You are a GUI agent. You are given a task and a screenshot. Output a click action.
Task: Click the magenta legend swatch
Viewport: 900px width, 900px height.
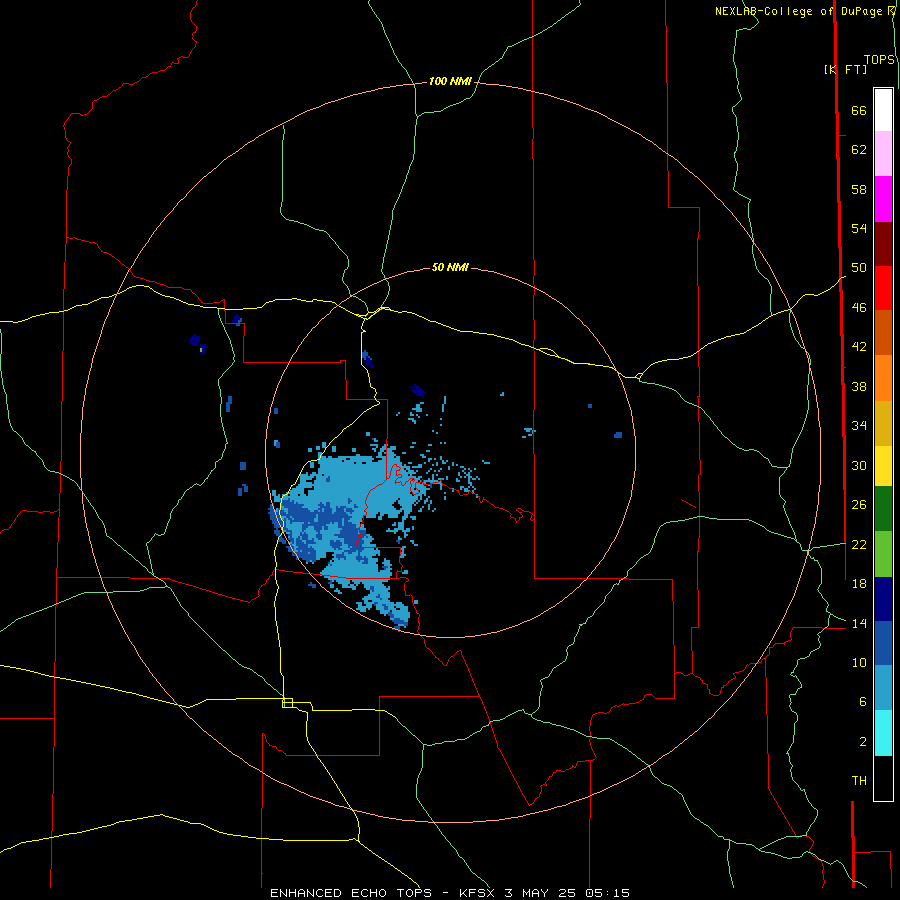point(883,199)
